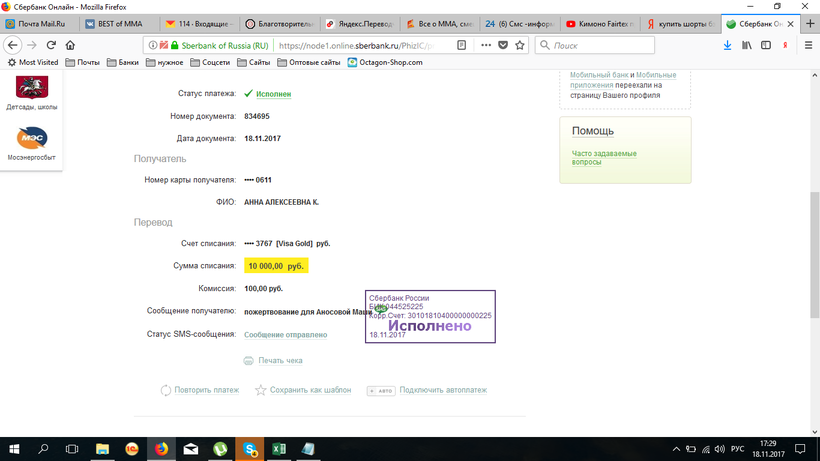This screenshot has width=820, height=461.
Task: Toggle reader view icon in address bar
Action: pyautogui.click(x=461, y=45)
